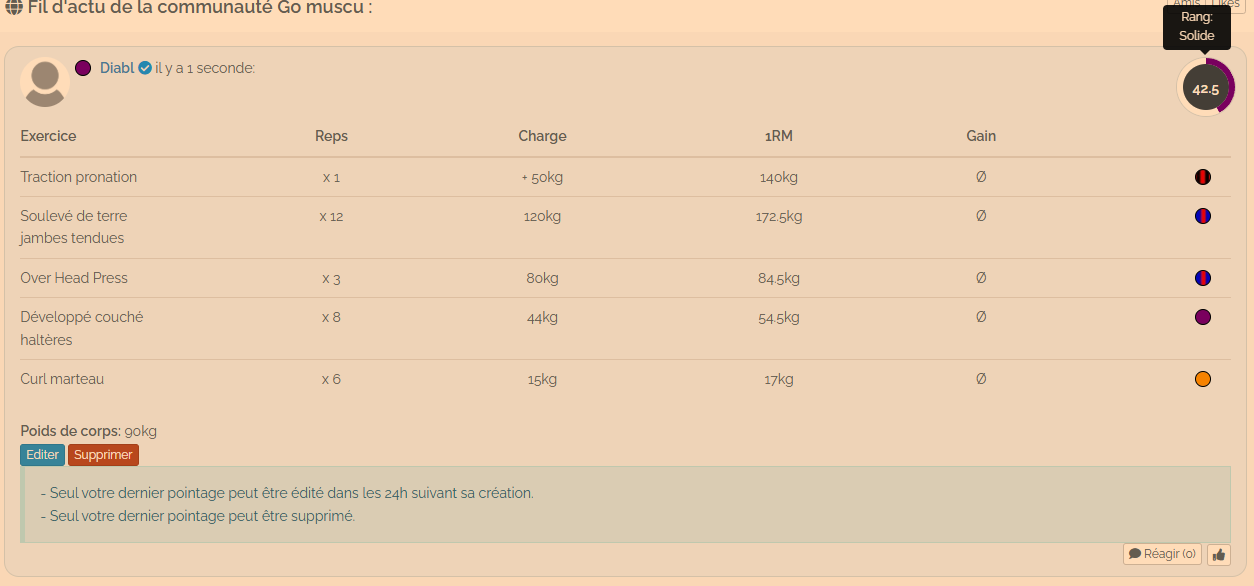This screenshot has height=586, width=1254.
Task: Click the rank badge on the Traction pronation row
Action: [1203, 177]
